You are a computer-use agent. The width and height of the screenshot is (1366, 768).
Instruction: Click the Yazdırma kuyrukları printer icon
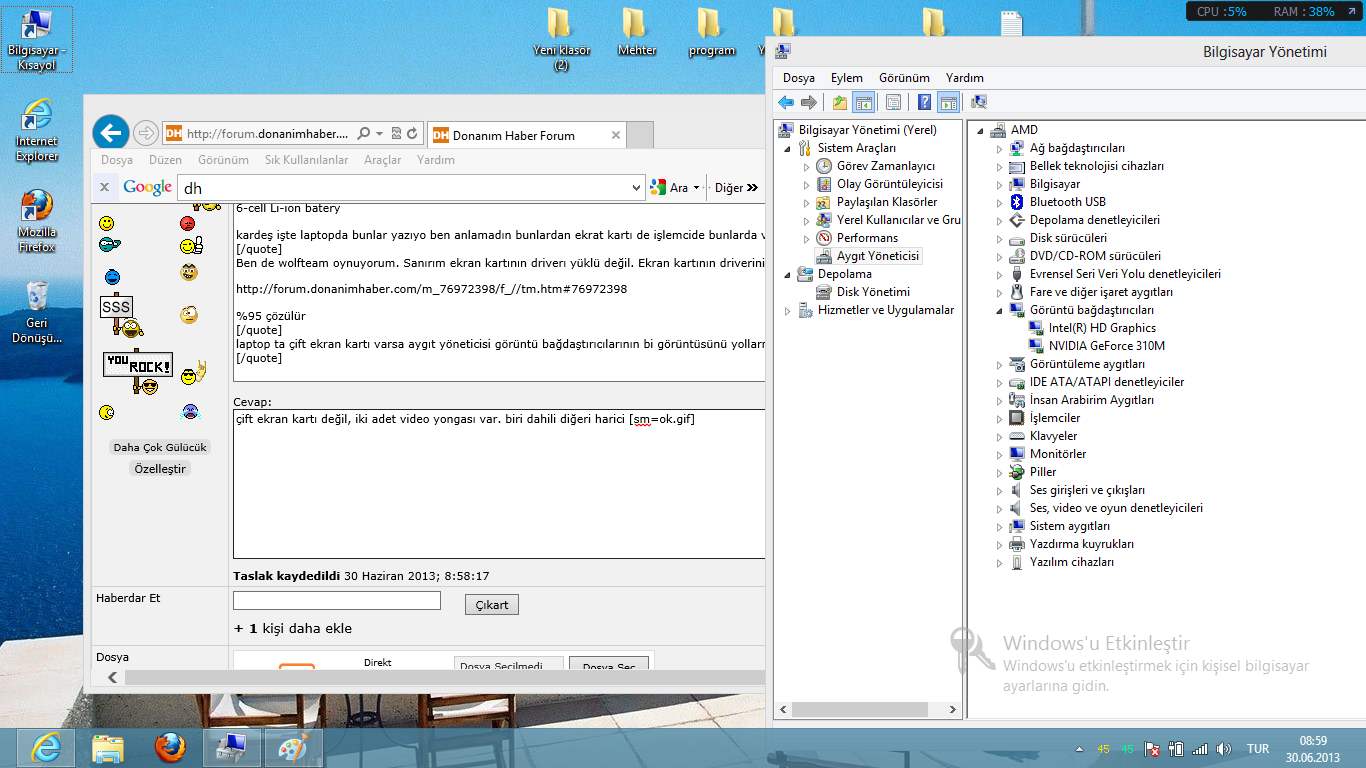(x=1017, y=544)
